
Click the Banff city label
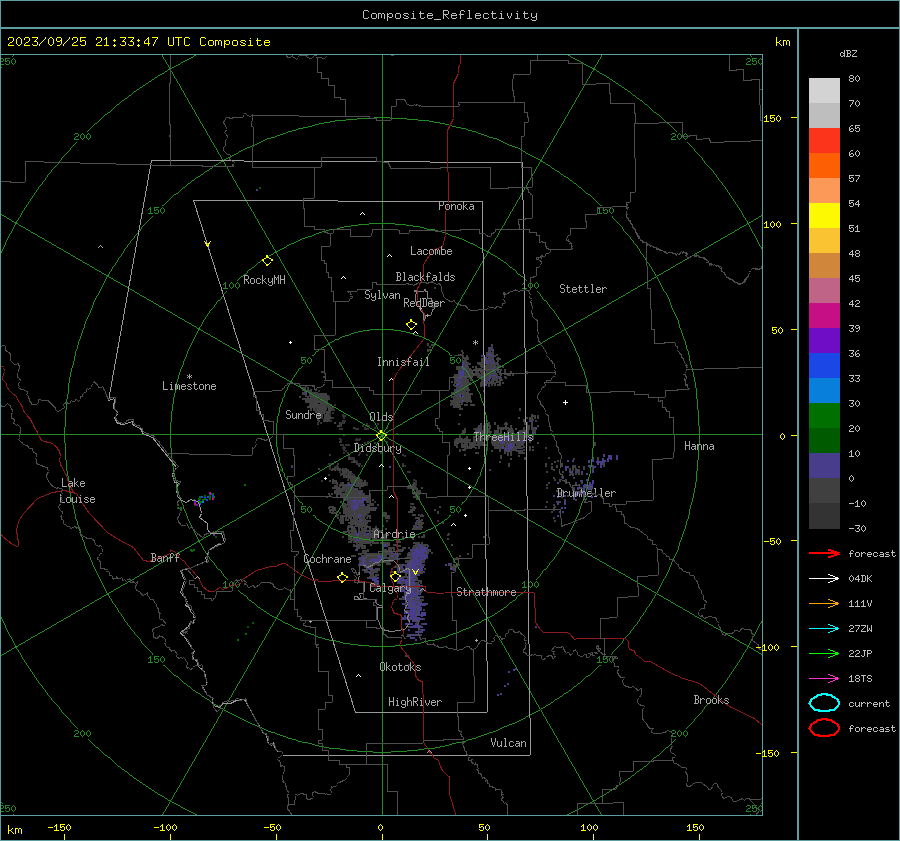click(165, 558)
